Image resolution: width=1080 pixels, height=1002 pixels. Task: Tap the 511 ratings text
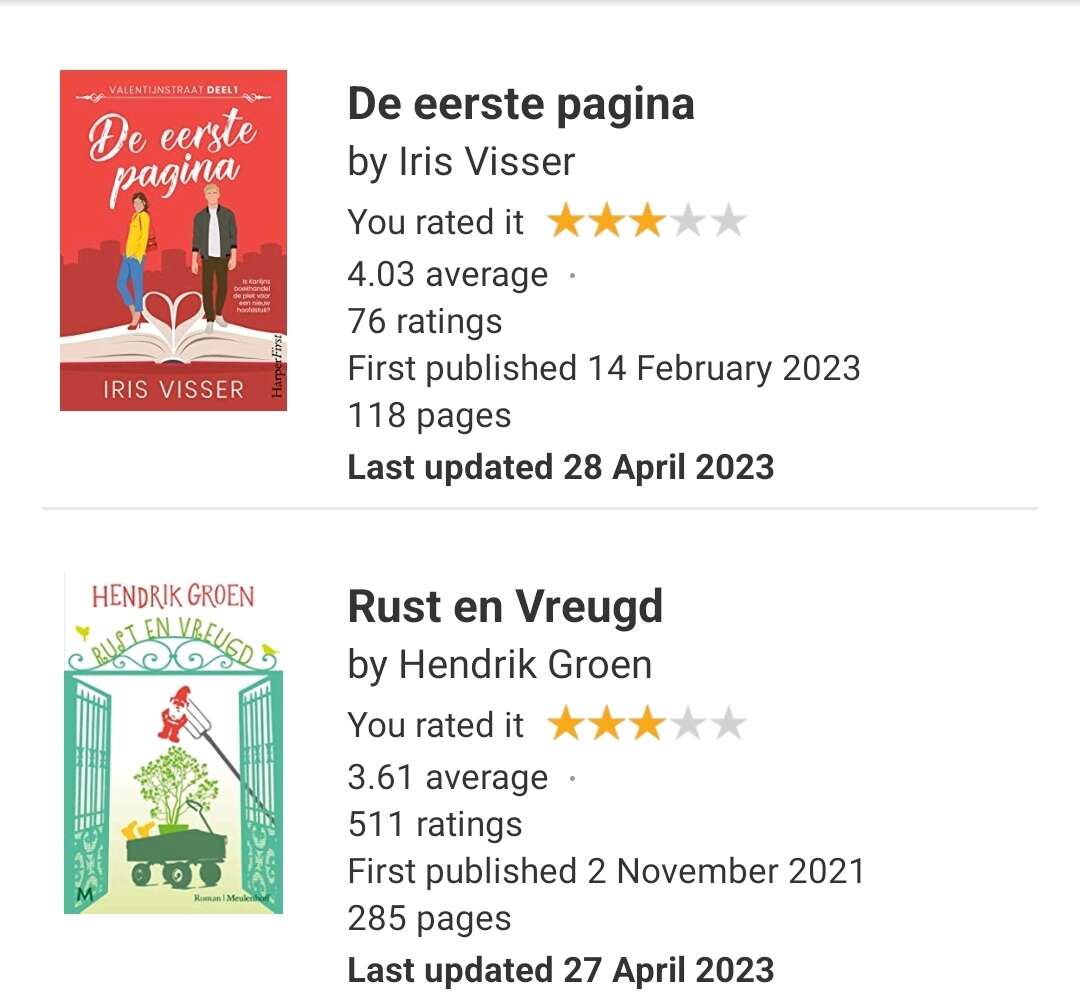pyautogui.click(x=435, y=824)
